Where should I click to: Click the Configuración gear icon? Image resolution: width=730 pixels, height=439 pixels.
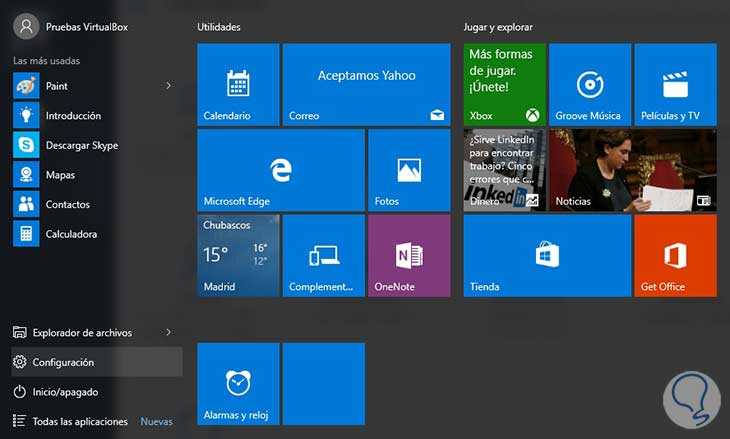[20, 362]
